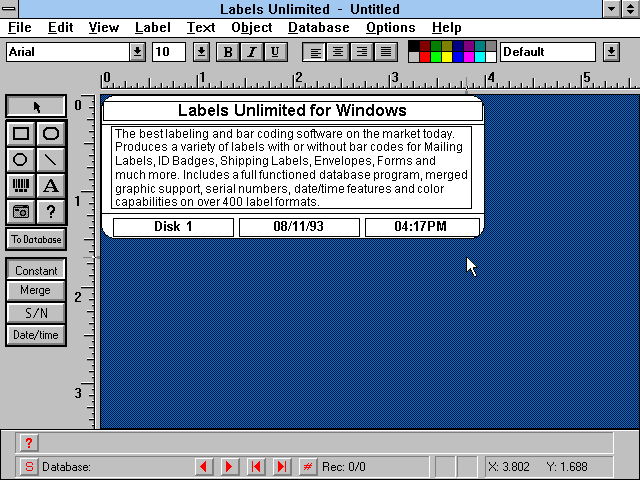Pick the cyan color swatch
The image size is (640, 480).
click(x=480, y=57)
